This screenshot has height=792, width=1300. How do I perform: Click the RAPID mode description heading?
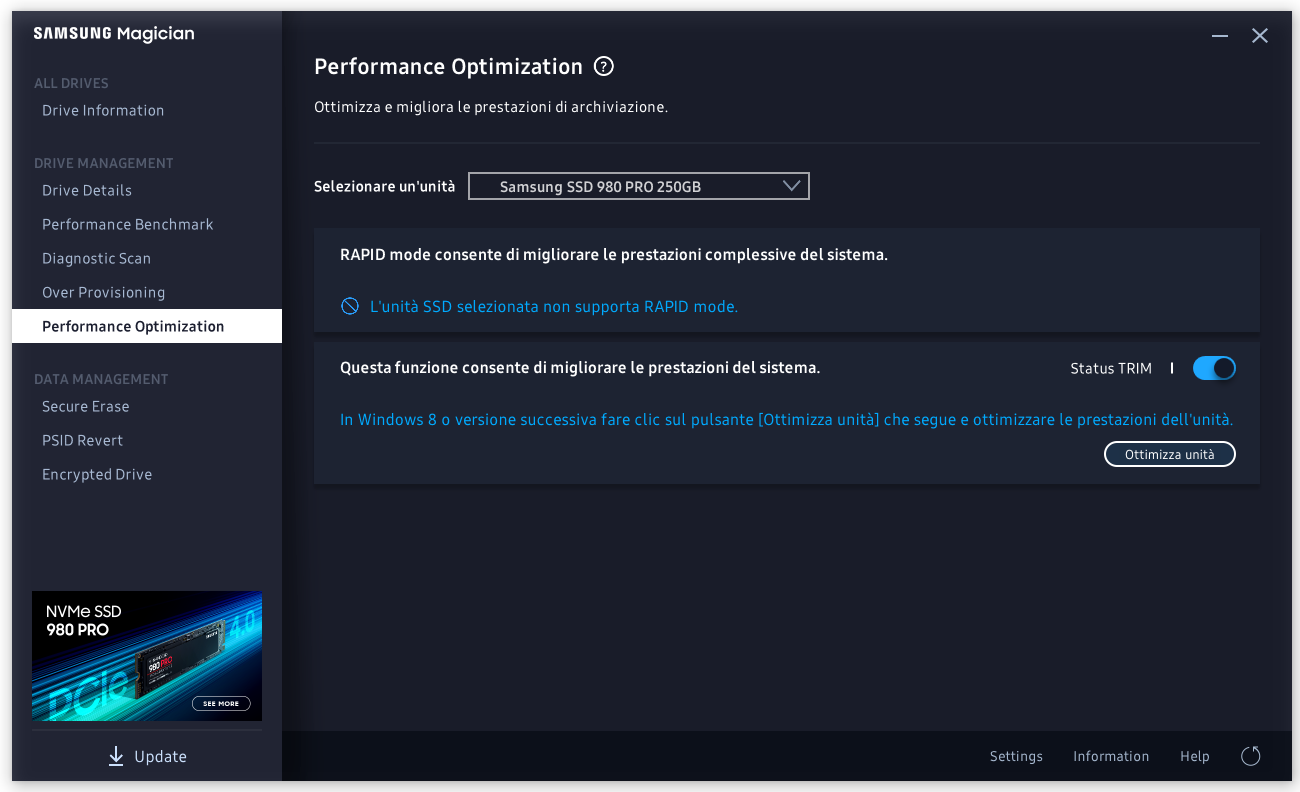[614, 255]
